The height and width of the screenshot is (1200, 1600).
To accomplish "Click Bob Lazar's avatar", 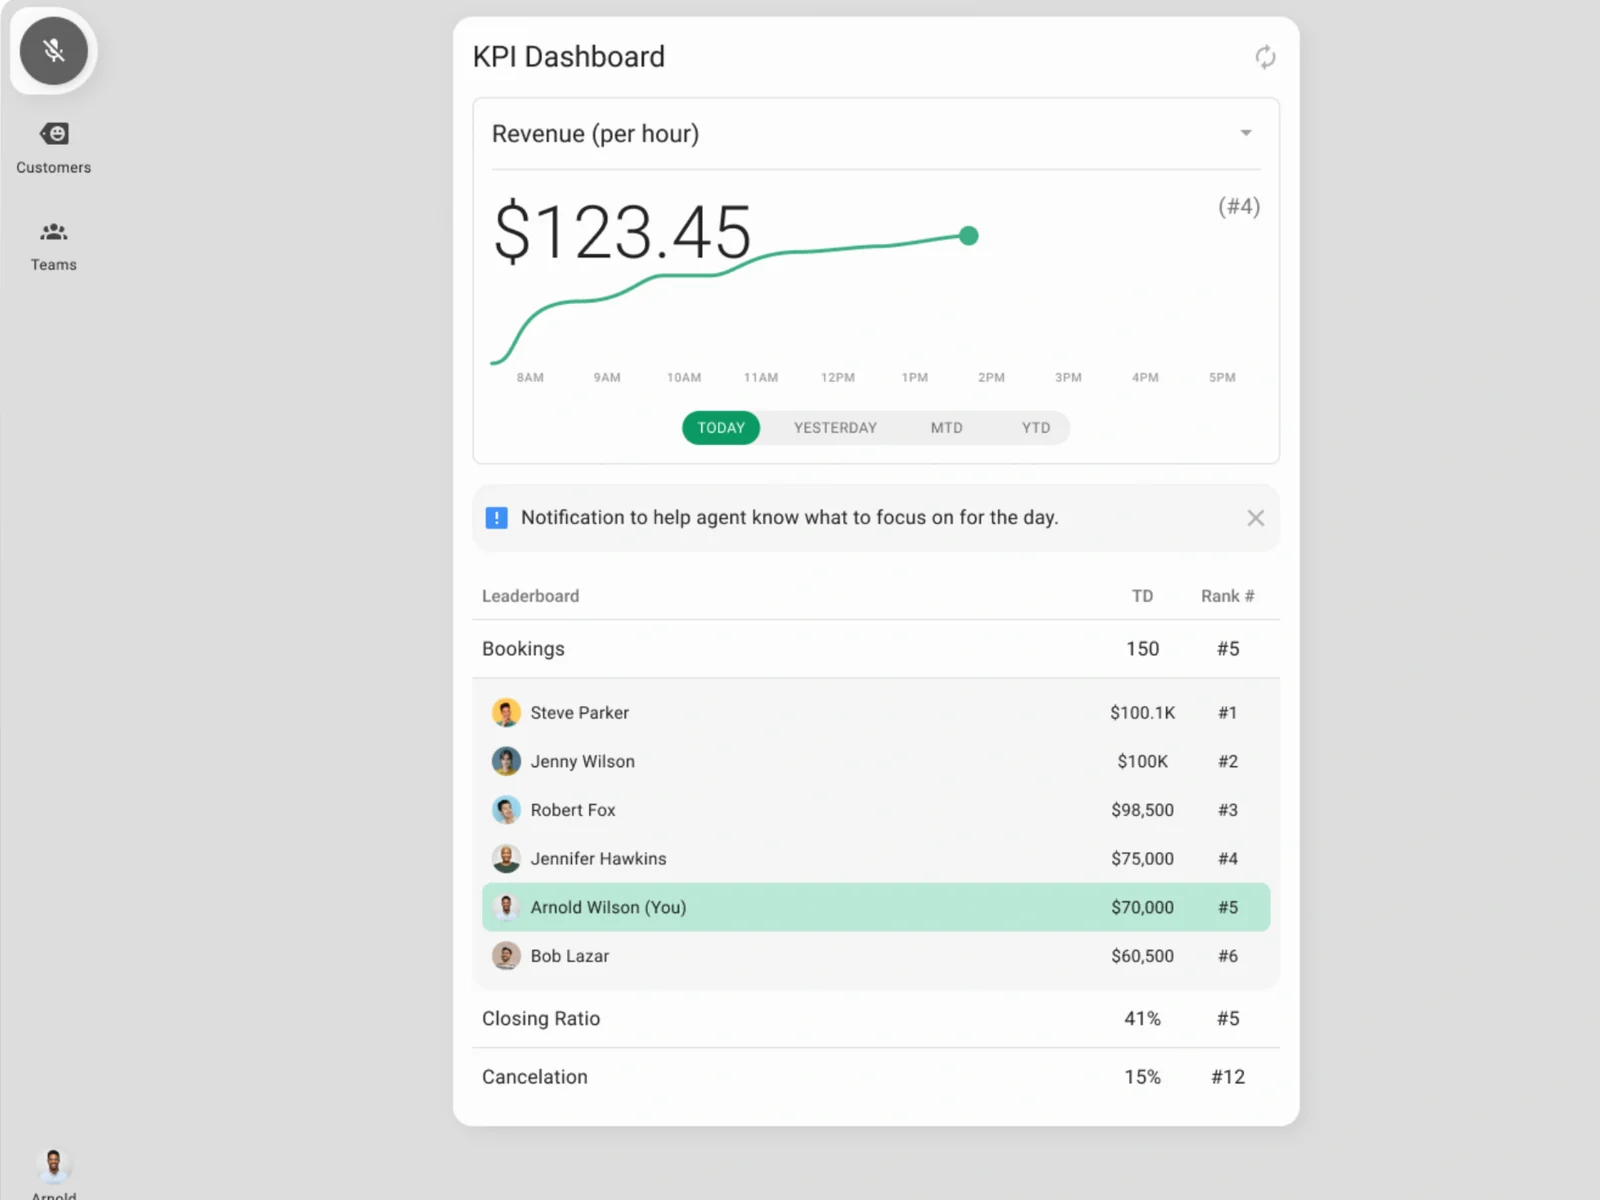I will [x=506, y=956].
